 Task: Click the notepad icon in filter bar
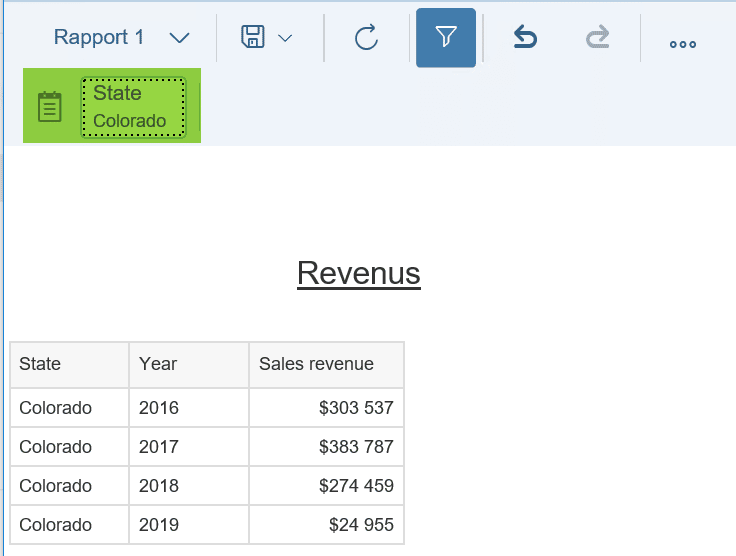click(50, 107)
